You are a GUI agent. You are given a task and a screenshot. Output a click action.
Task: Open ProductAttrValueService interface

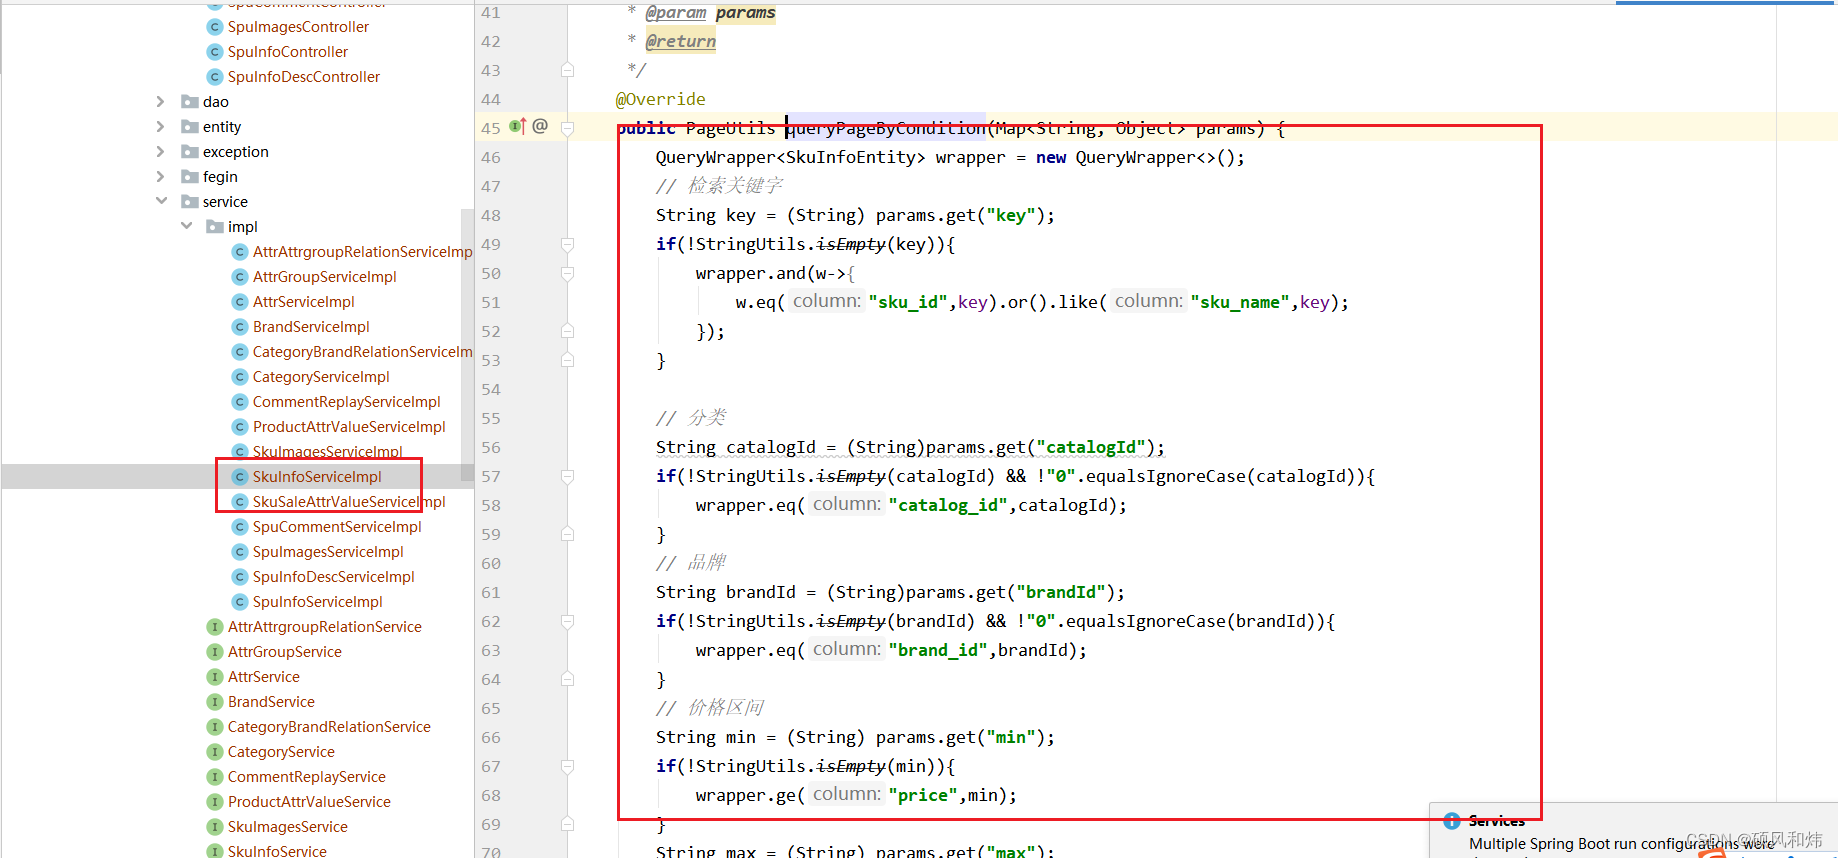tap(309, 802)
